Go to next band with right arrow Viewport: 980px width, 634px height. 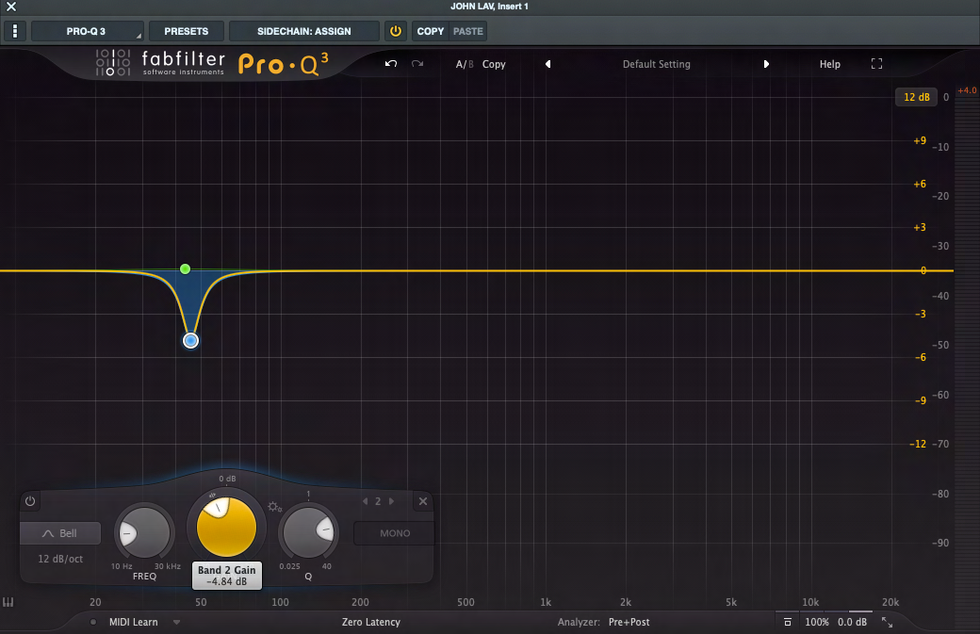[391, 501]
